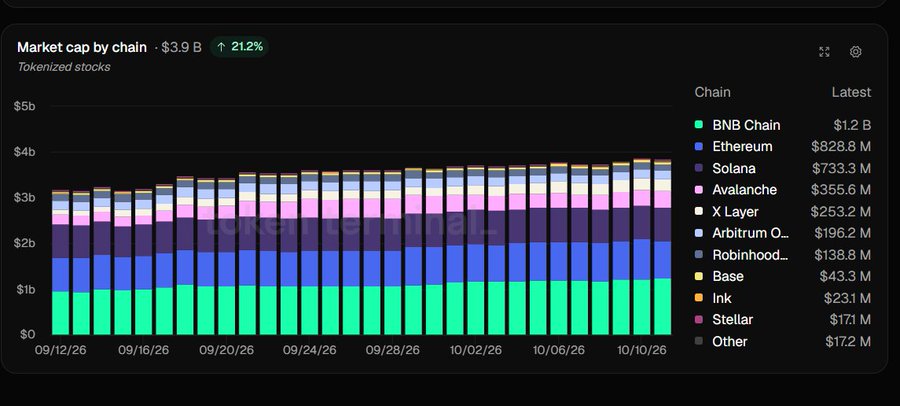Click the Other dark gray legend dot
This screenshot has width=900, height=406.
pyautogui.click(x=699, y=341)
